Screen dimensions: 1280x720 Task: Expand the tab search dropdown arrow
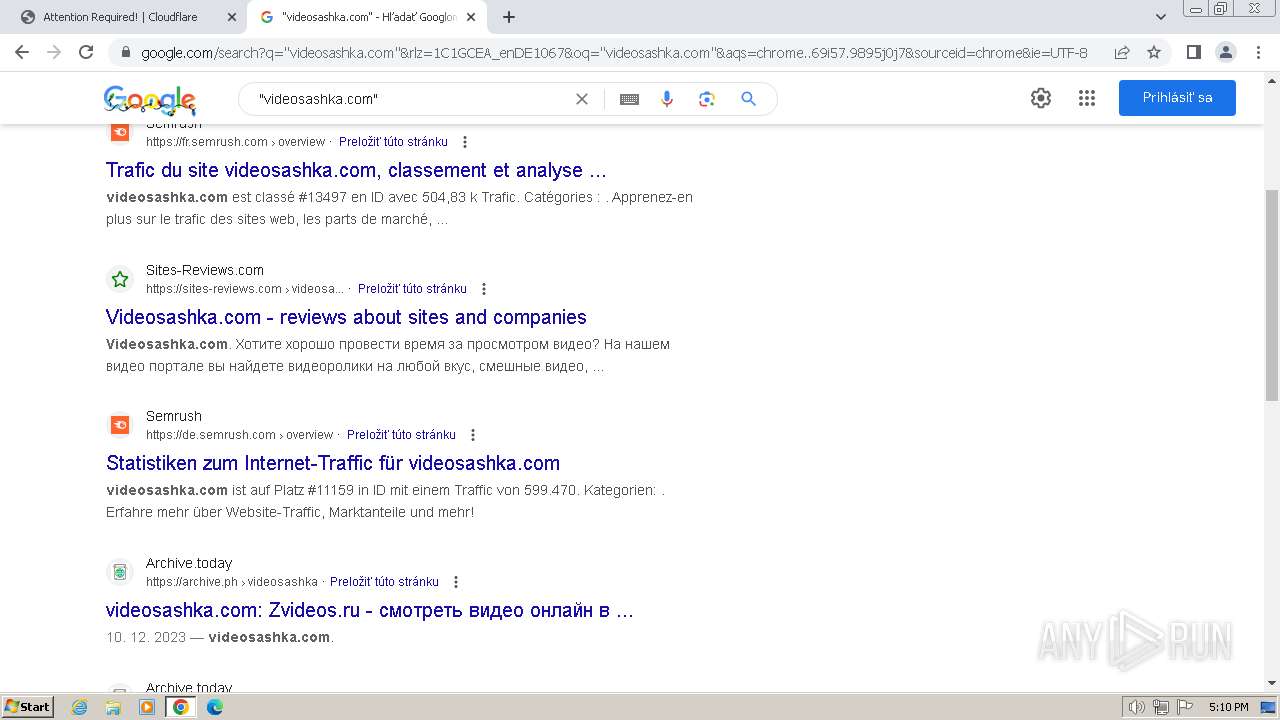pos(1161,17)
